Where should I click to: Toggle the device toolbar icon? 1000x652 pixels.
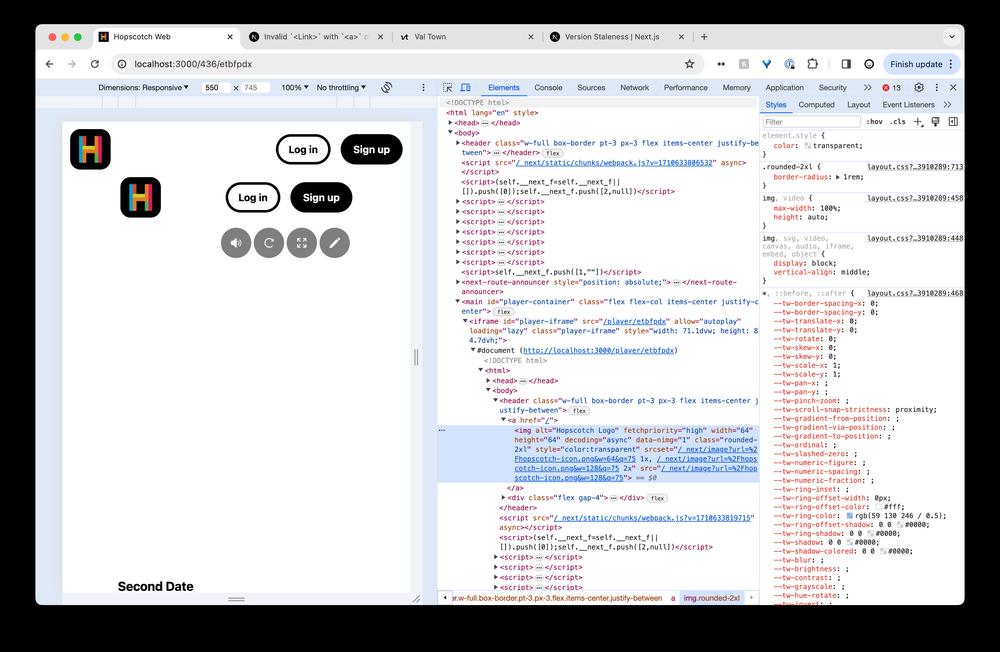coord(466,87)
